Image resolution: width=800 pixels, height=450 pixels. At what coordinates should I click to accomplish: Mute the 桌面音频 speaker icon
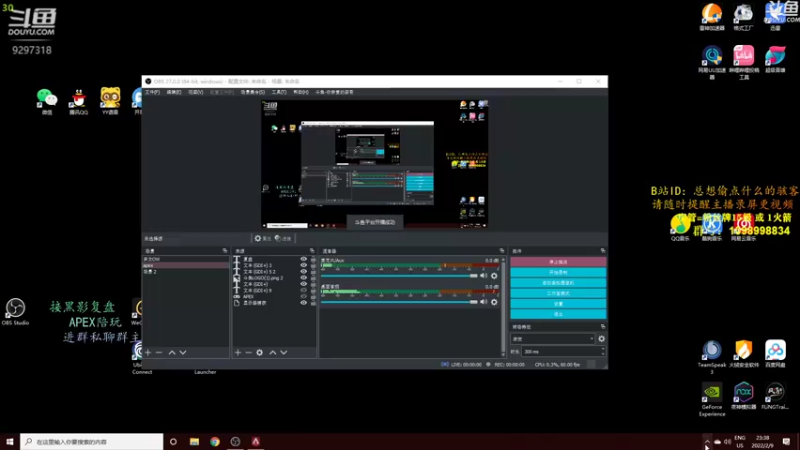pos(484,302)
